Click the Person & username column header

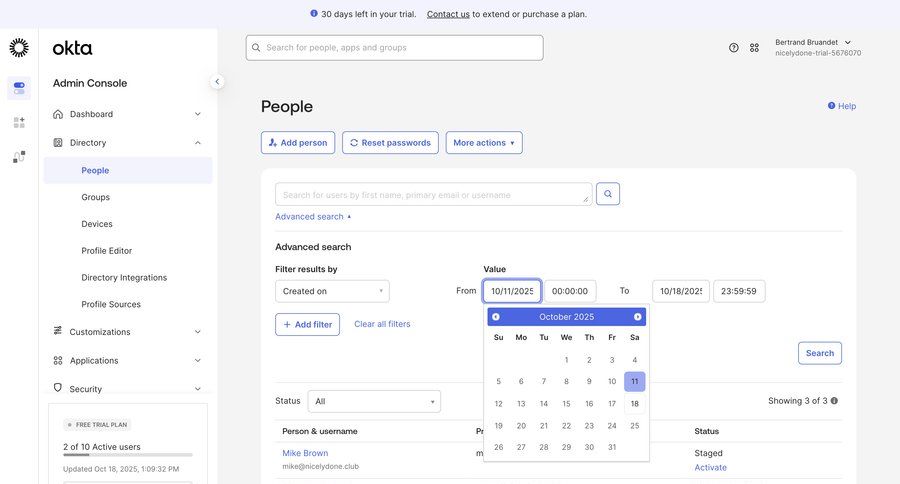point(320,431)
